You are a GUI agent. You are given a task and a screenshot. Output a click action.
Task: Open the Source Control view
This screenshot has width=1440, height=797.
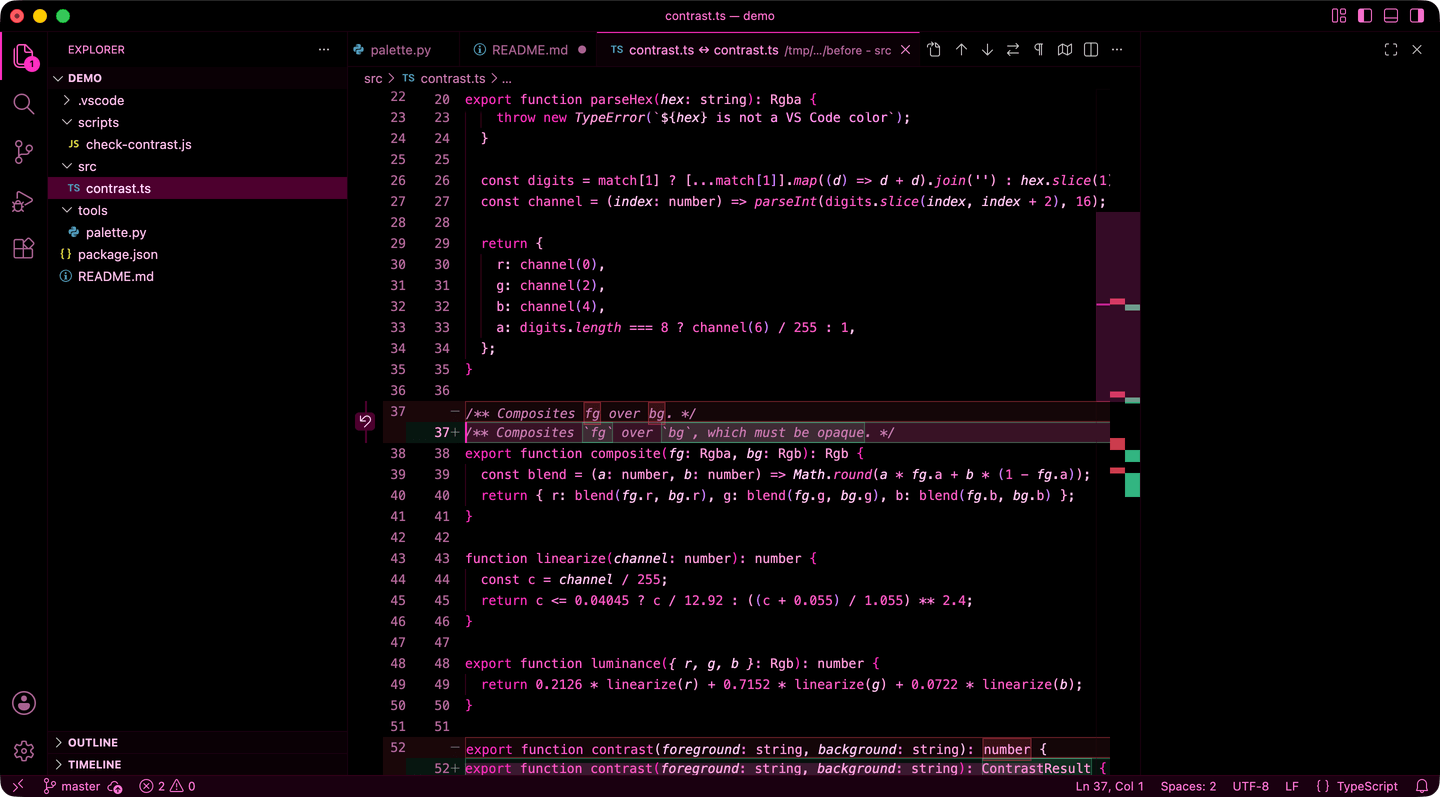point(24,152)
